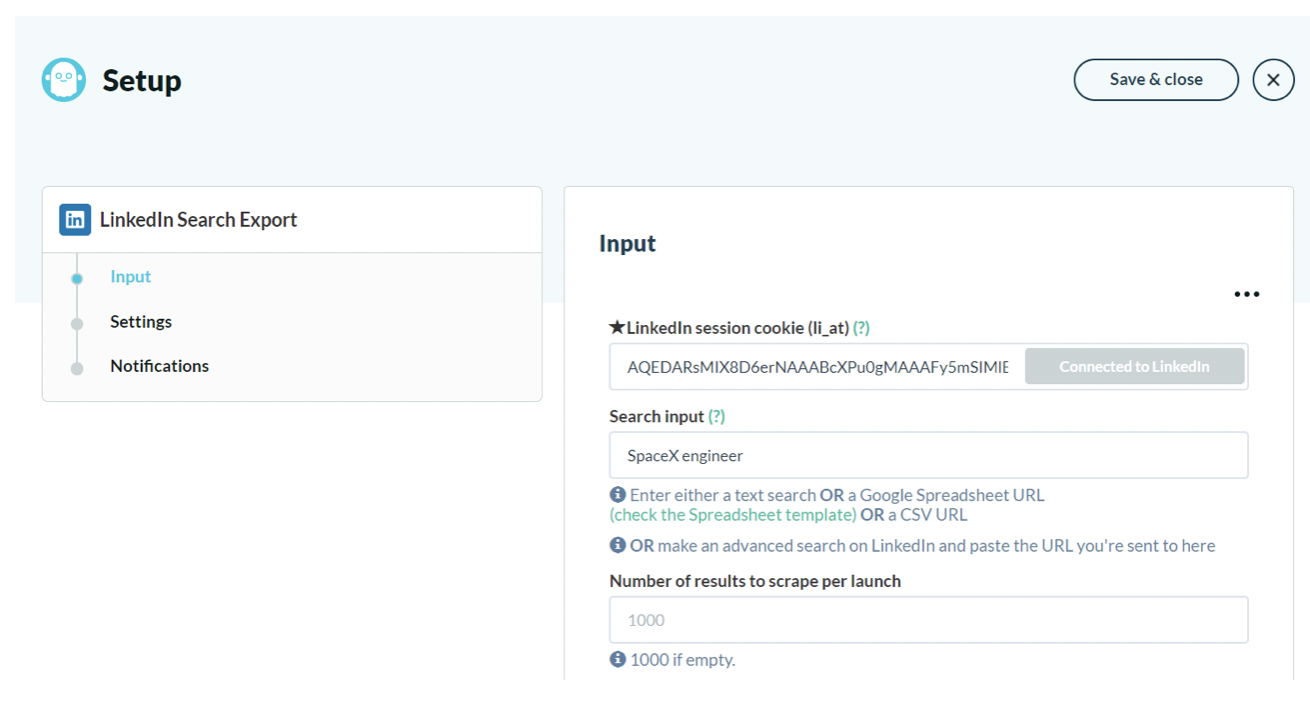Click the Notifications step bullet dot

pos(77,368)
